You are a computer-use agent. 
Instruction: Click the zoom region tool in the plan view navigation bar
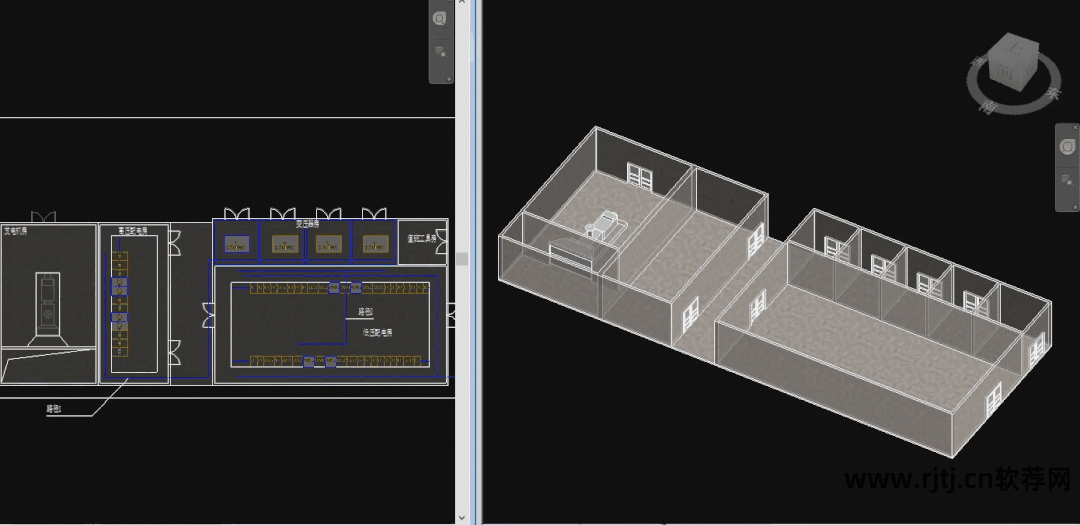(x=441, y=51)
